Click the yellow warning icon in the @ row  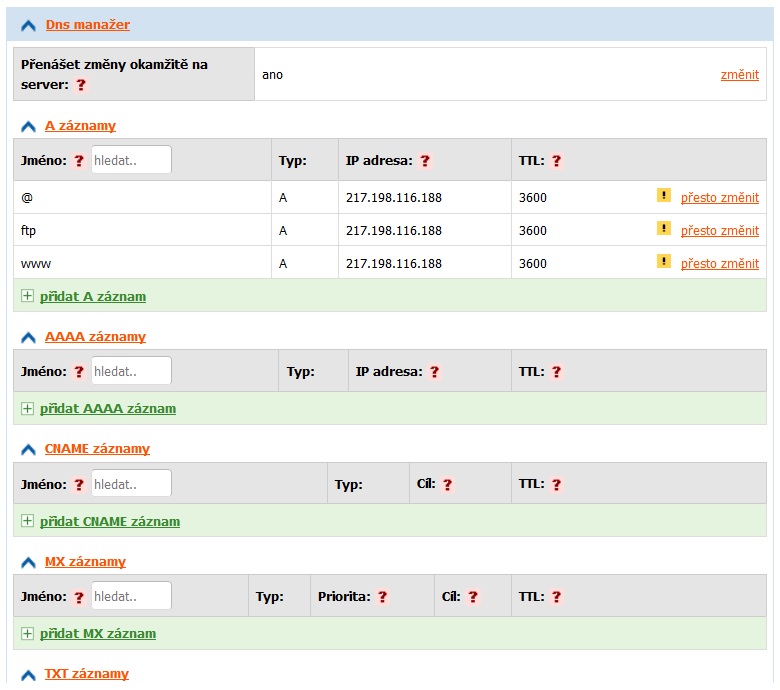click(663, 196)
